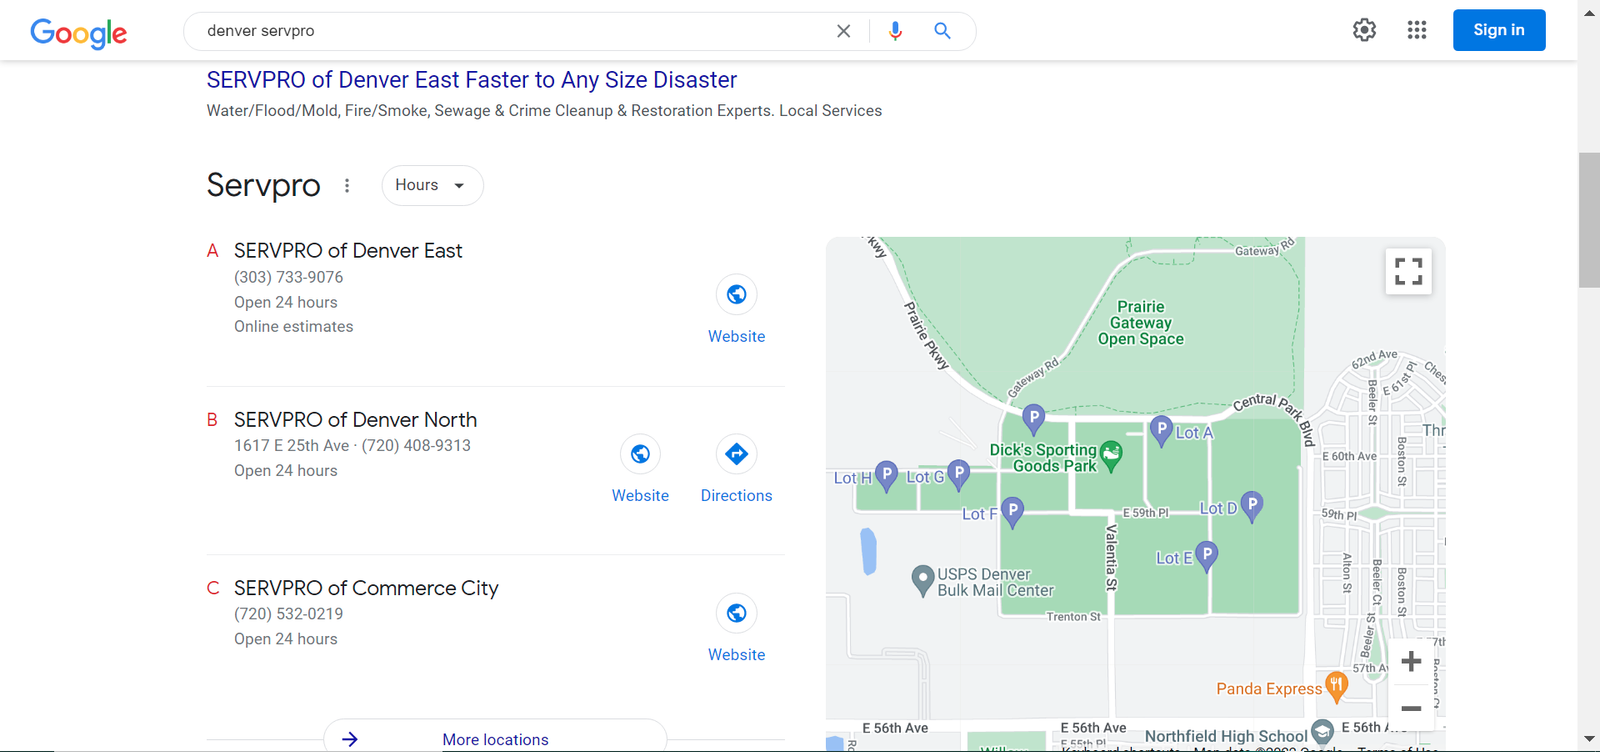
Task: Click the phone number (303) 733-9076
Action: pyautogui.click(x=288, y=277)
